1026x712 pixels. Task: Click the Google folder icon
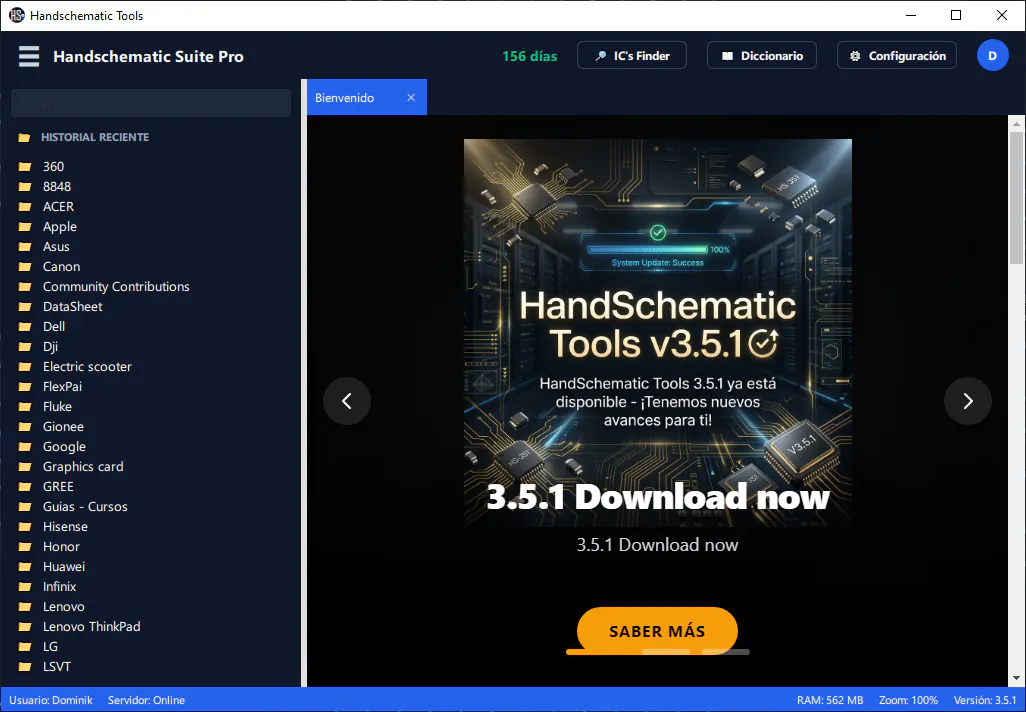pyautogui.click(x=25, y=446)
